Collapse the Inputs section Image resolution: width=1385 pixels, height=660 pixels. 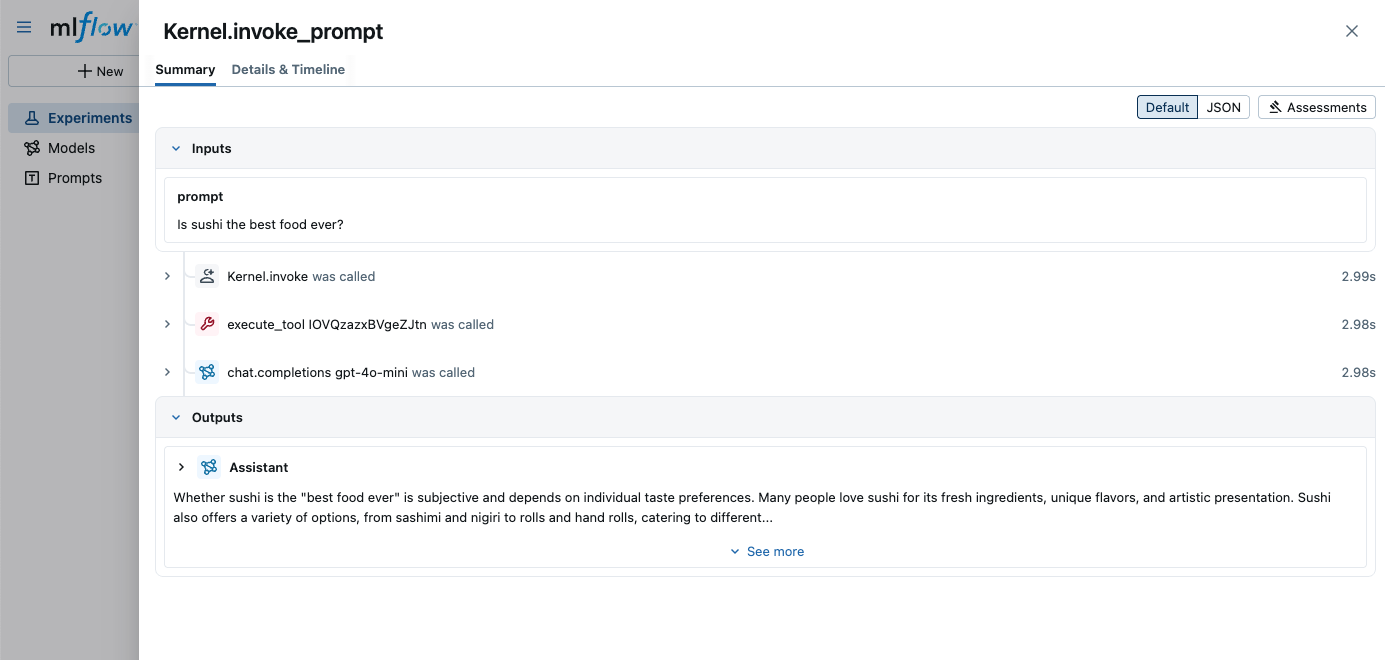[x=177, y=148]
